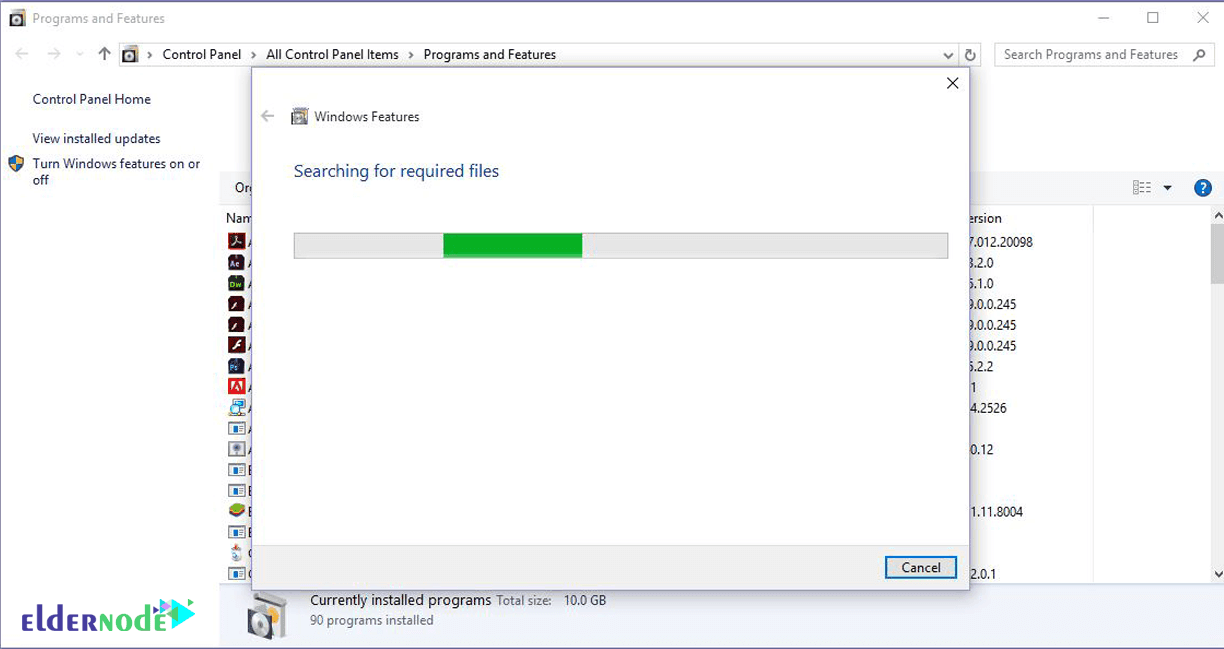1224x649 pixels.
Task: Click the view options icon
Action: click(x=1142, y=187)
